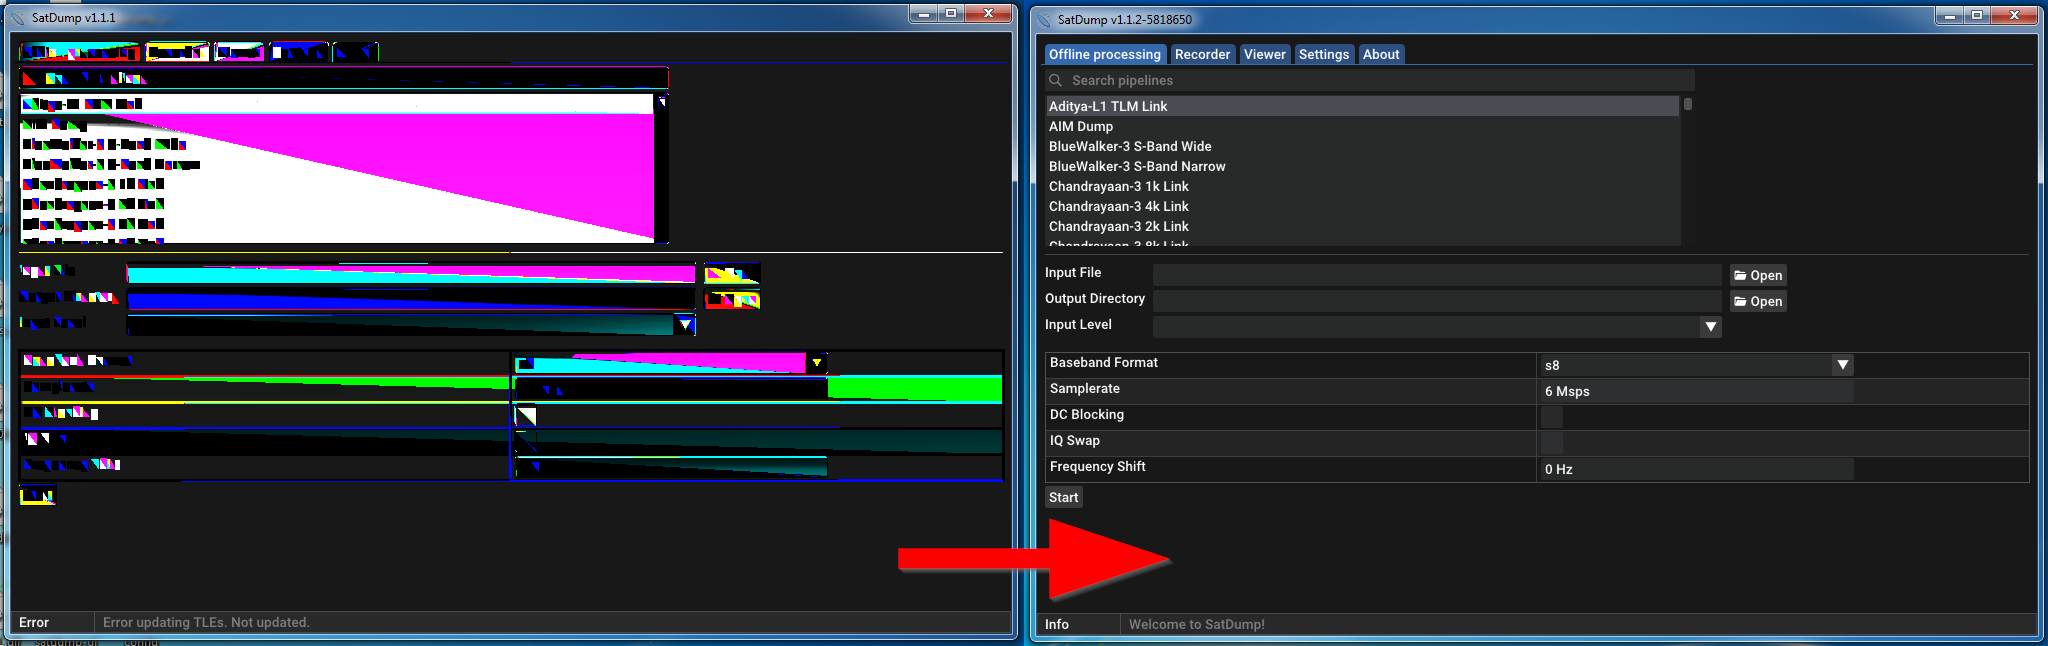Select Chandrayaan-3 4k Link pipeline
The width and height of the screenshot is (2048, 646).
[1362, 206]
